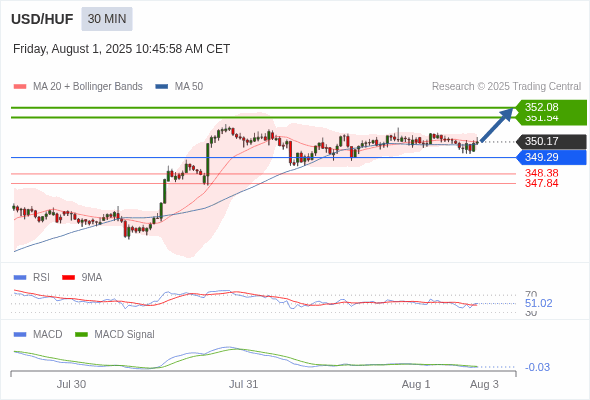Click the 'MA 20 + Bollinger Bands' legend label
Screen dimensions: 590x400
tap(88, 87)
